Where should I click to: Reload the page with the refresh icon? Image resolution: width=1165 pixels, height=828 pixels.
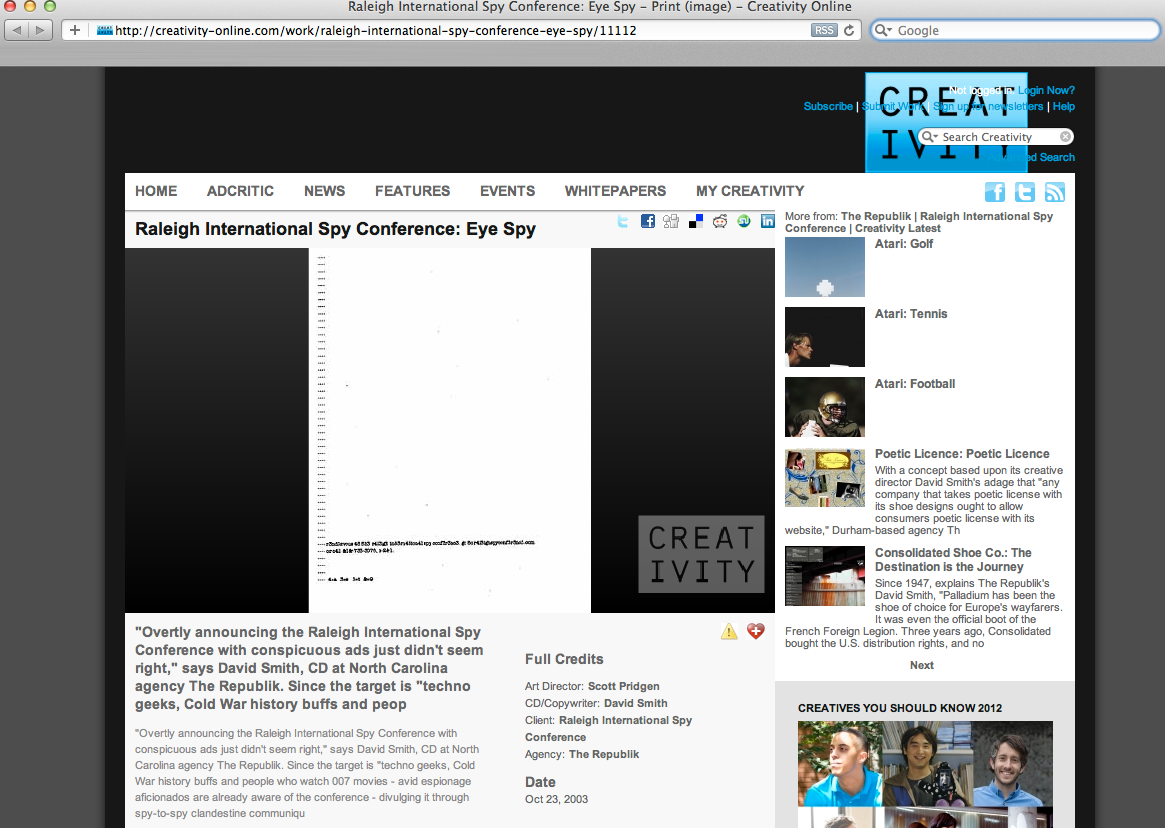tap(848, 30)
